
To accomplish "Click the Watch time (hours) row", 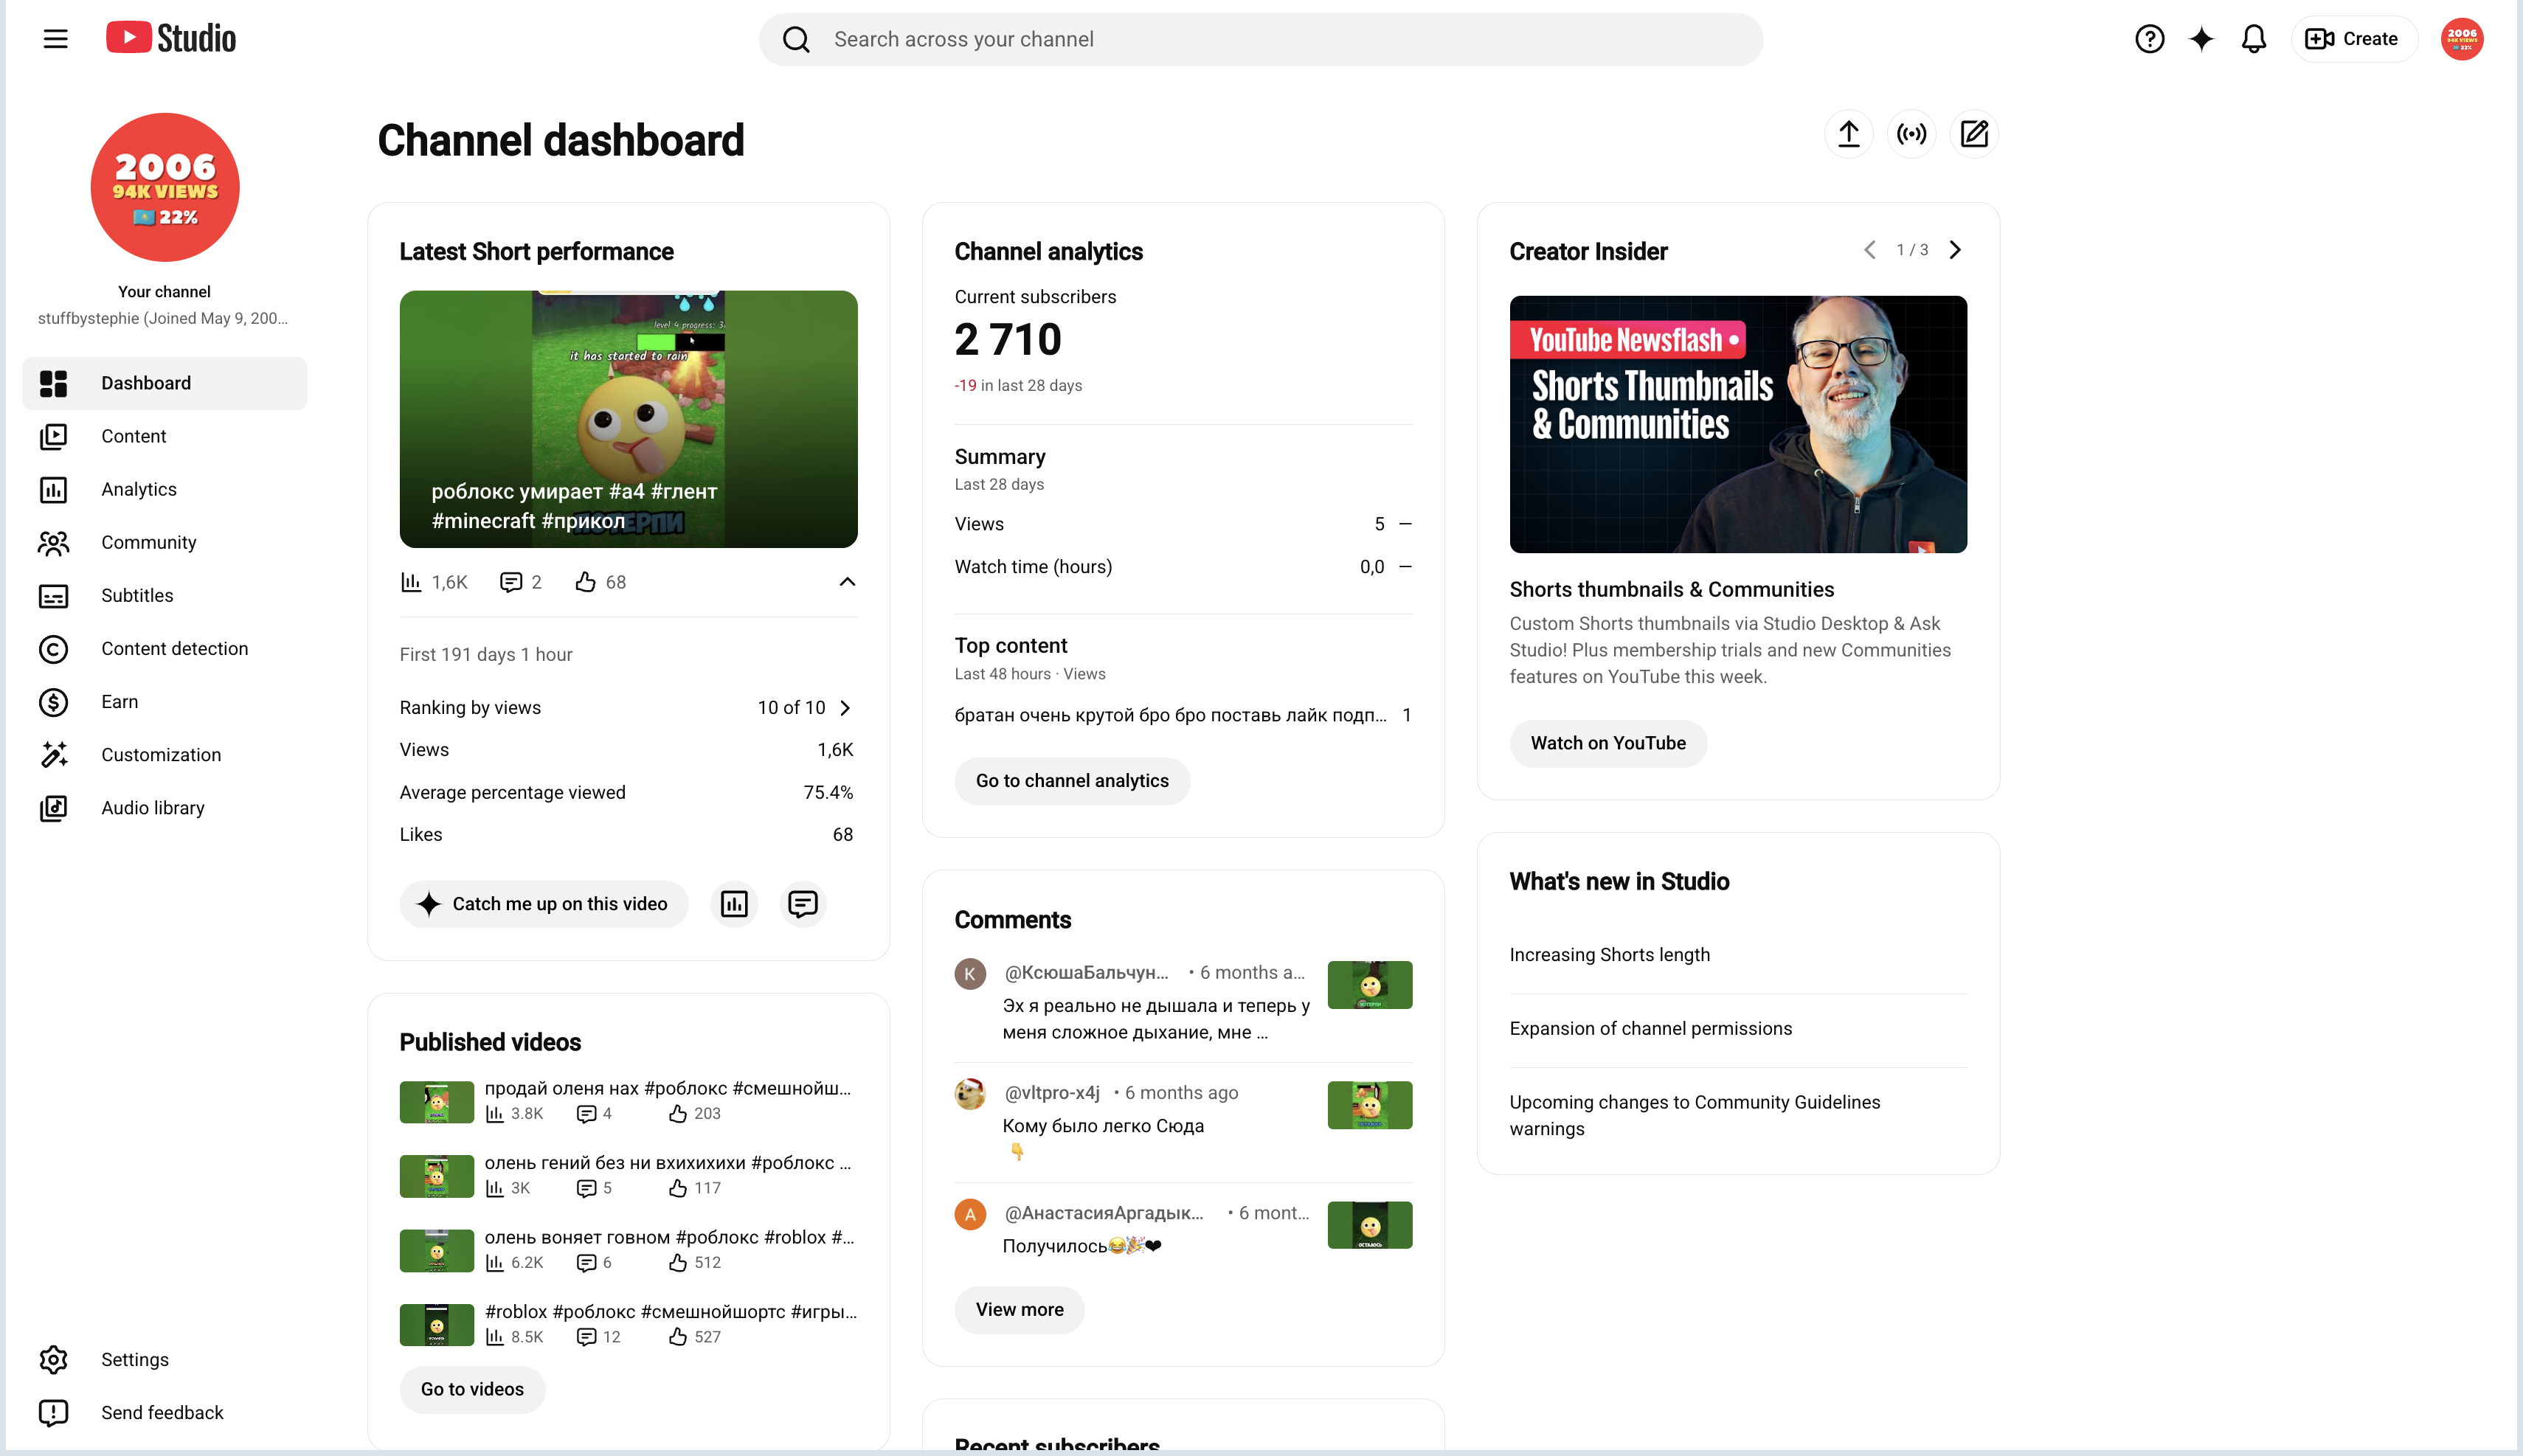I will (1183, 567).
